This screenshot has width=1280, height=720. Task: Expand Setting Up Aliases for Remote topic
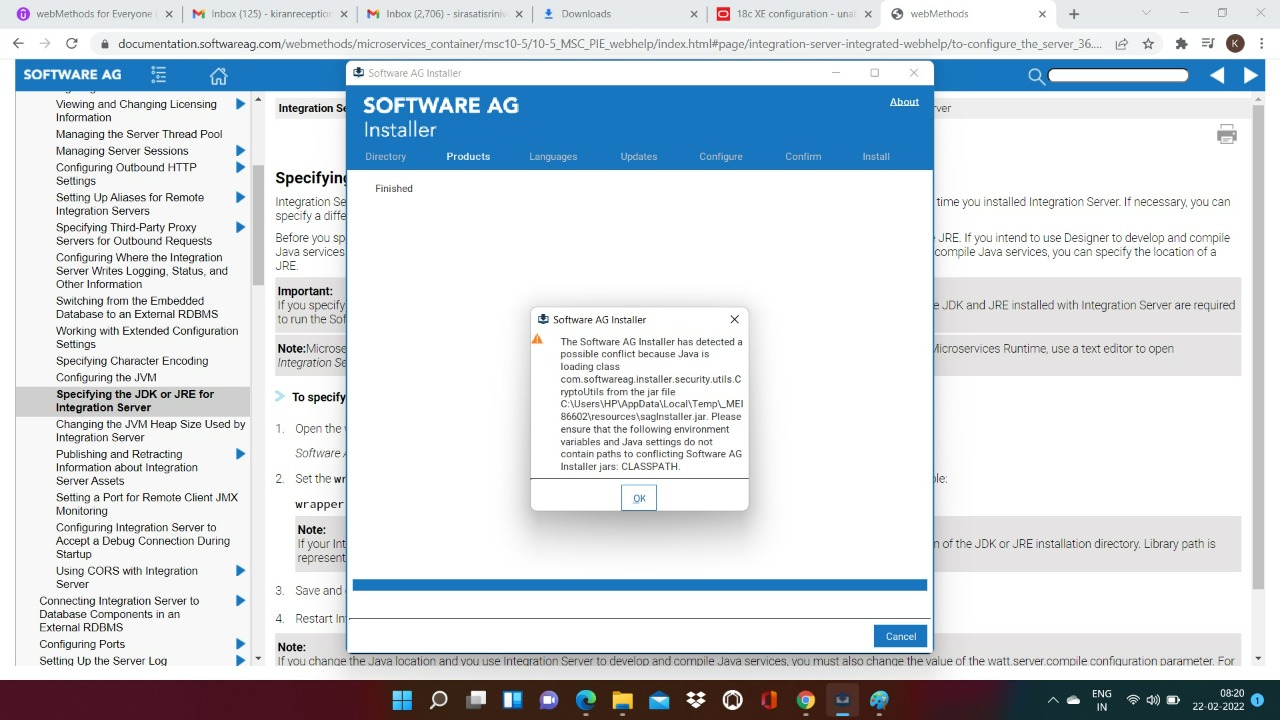click(x=240, y=197)
